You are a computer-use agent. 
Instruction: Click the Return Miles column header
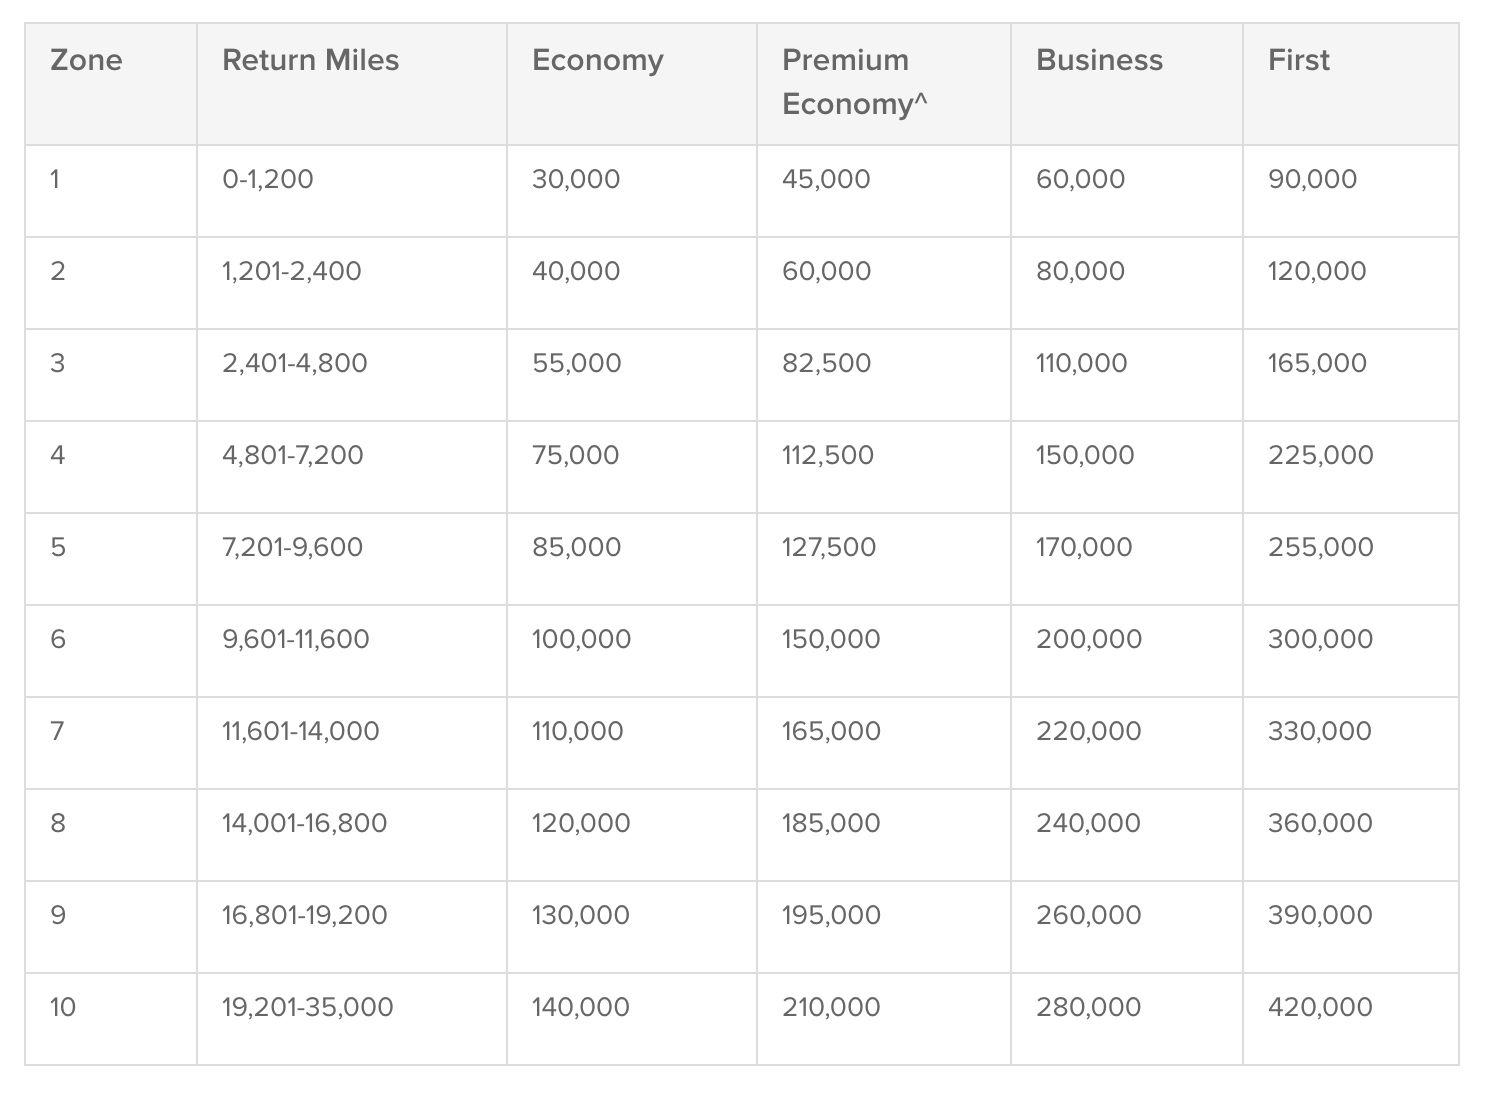(310, 60)
